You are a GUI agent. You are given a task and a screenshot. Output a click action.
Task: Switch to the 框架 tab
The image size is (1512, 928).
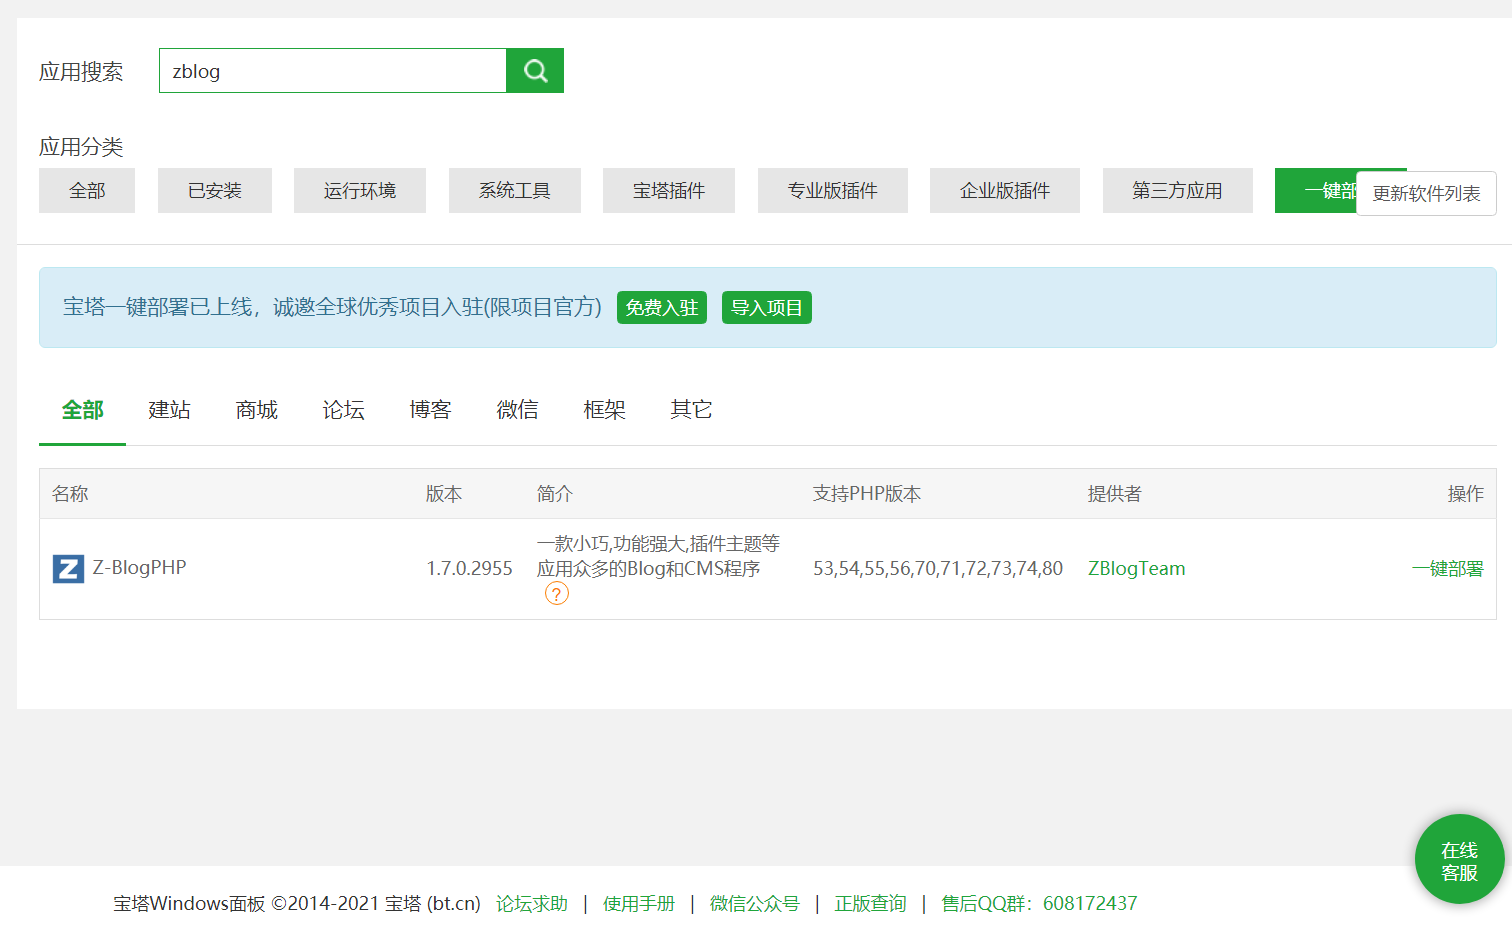604,410
